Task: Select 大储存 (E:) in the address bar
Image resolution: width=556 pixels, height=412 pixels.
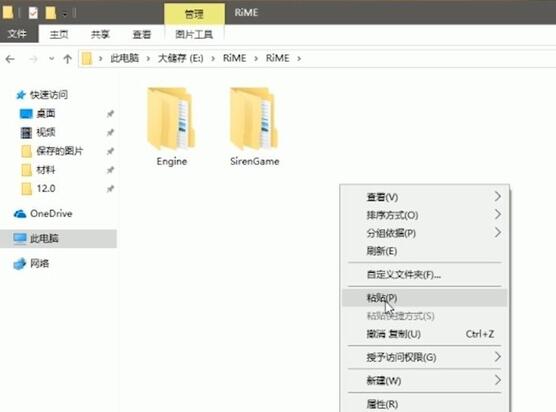Action: click(x=180, y=59)
